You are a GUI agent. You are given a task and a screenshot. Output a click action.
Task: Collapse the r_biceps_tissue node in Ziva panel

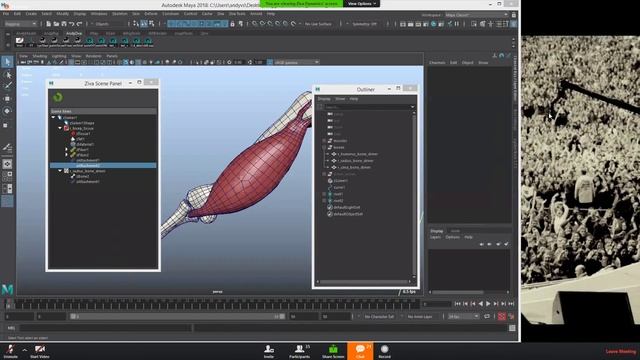point(60,128)
